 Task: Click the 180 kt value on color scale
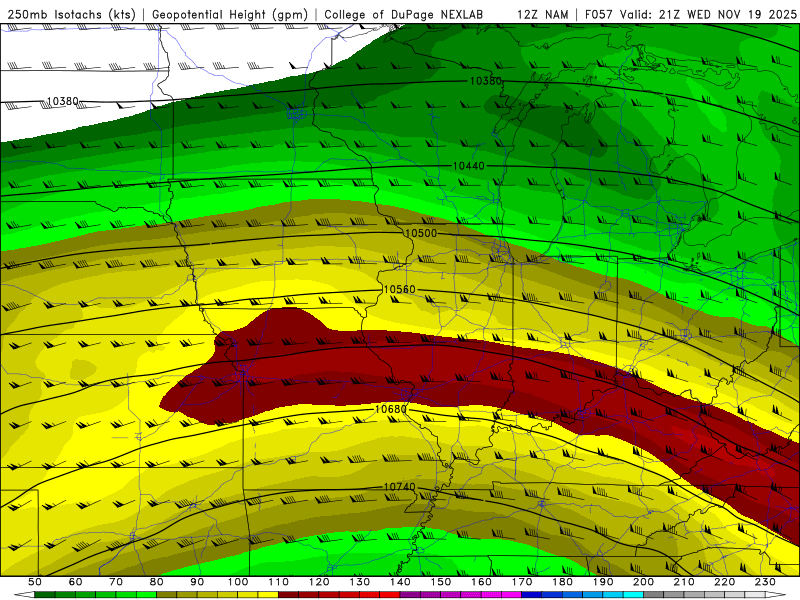click(x=562, y=582)
